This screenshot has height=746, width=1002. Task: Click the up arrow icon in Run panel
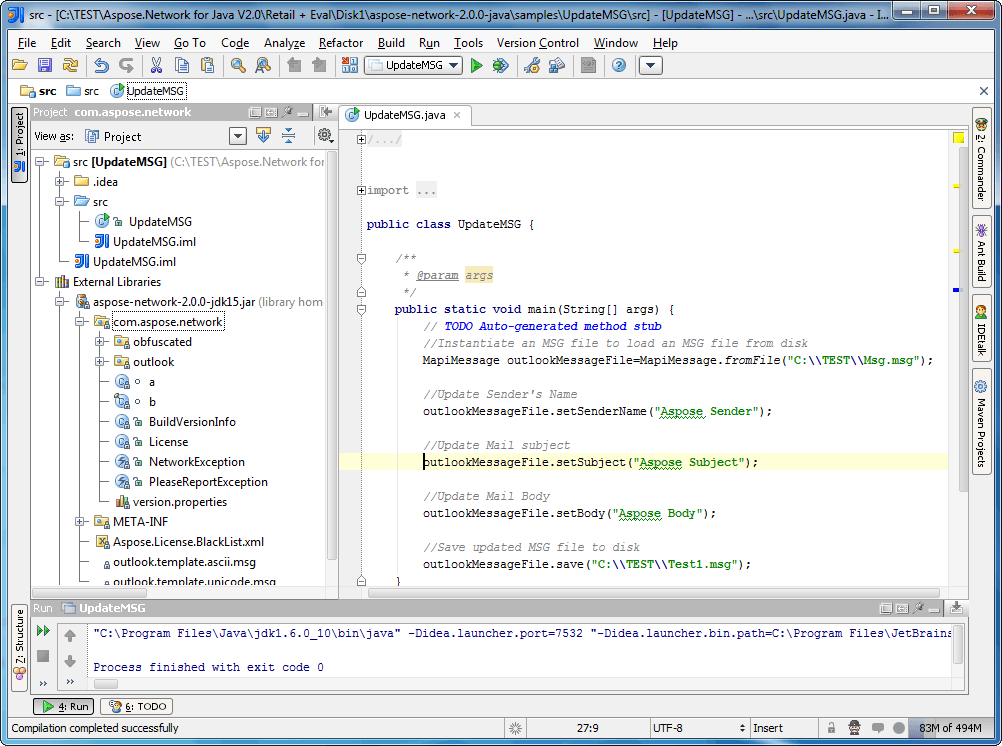(x=70, y=635)
